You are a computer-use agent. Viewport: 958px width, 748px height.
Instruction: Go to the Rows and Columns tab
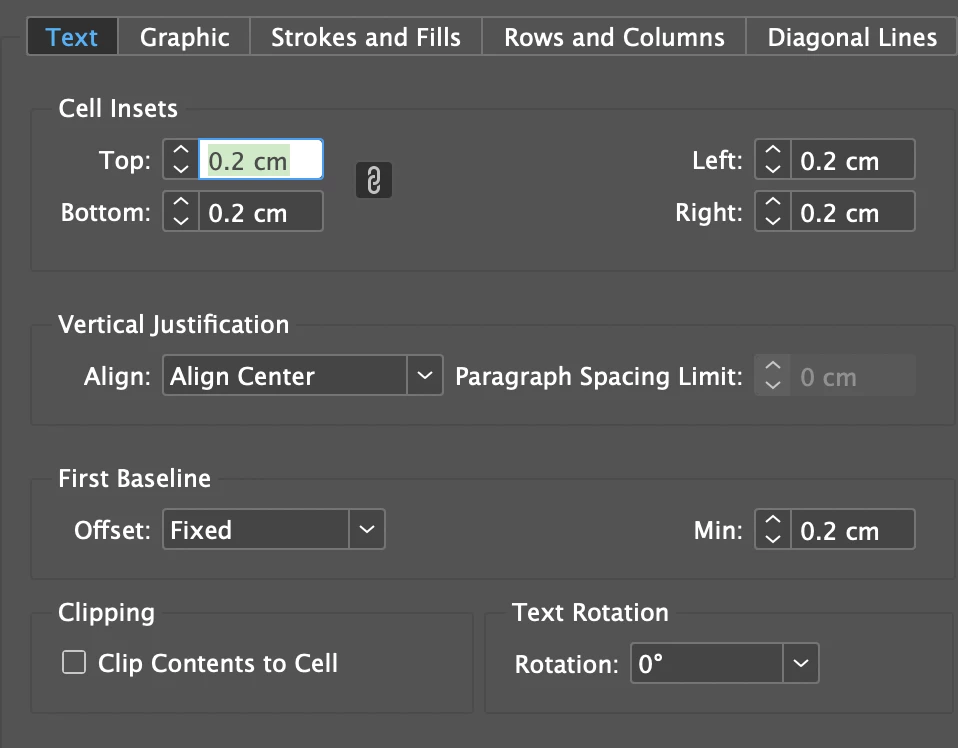[x=614, y=38]
